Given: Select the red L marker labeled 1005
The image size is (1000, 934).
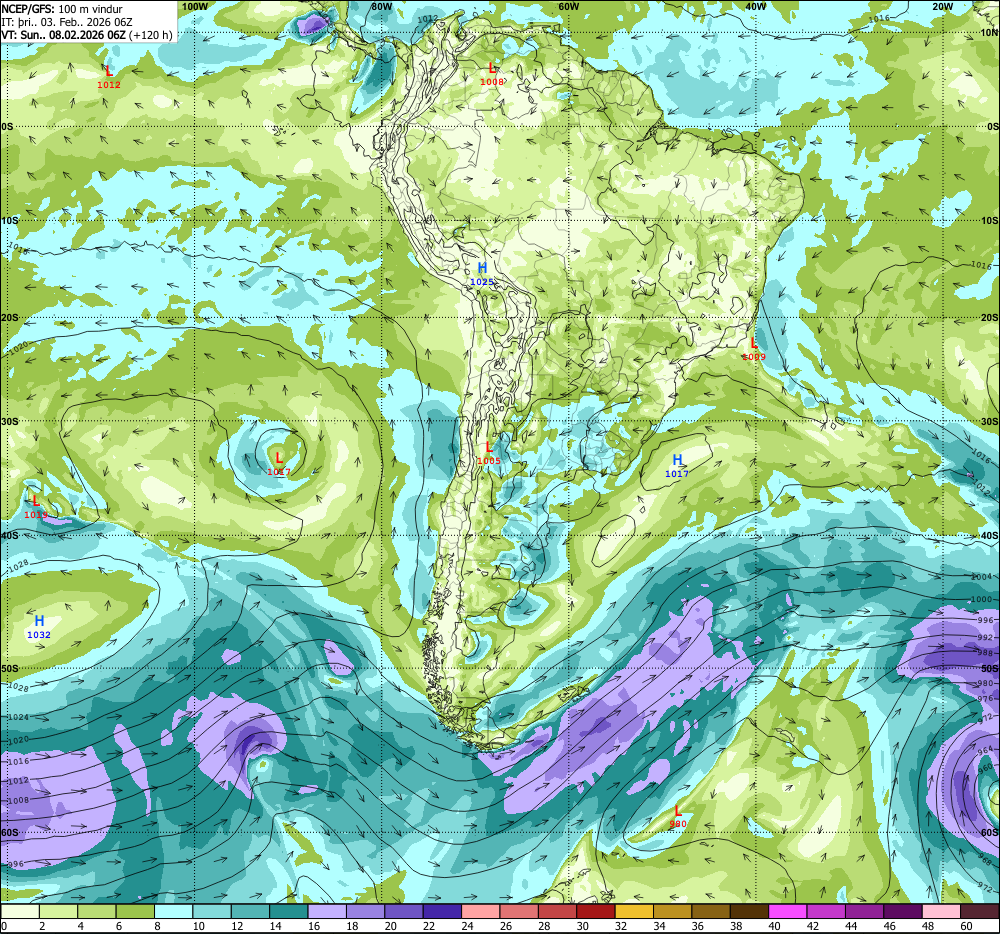Looking at the screenshot, I should (489, 447).
